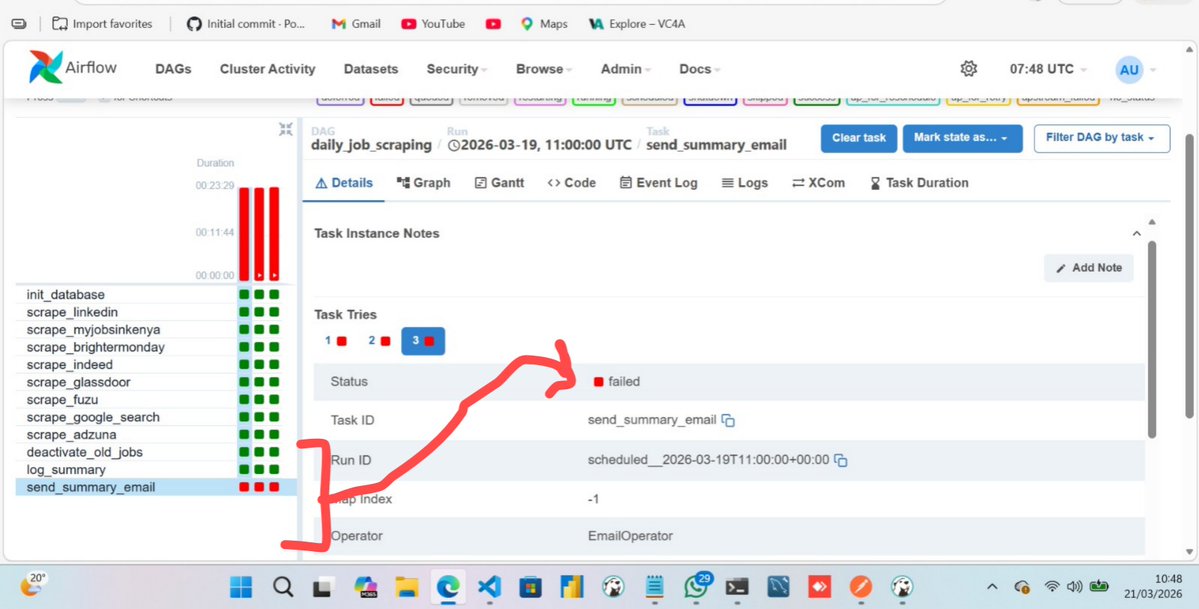This screenshot has width=1199, height=609.
Task: Switch to Microsoft Edge on the taskbar
Action: coord(448,588)
